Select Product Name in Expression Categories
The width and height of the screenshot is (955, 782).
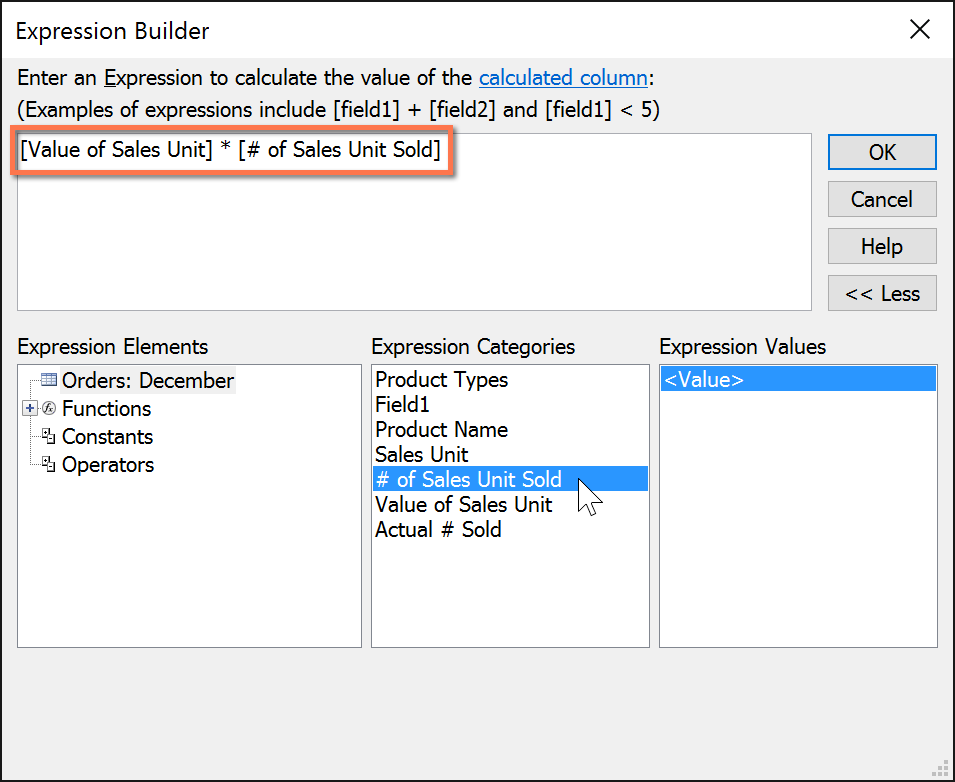point(441,429)
